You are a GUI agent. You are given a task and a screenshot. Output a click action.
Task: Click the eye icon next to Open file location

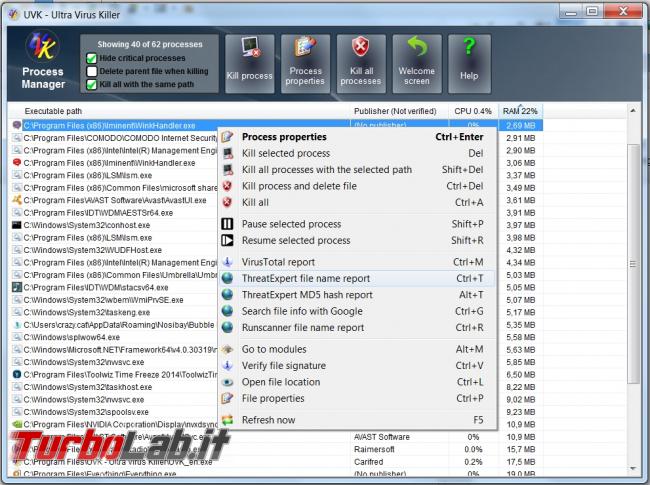[227, 382]
